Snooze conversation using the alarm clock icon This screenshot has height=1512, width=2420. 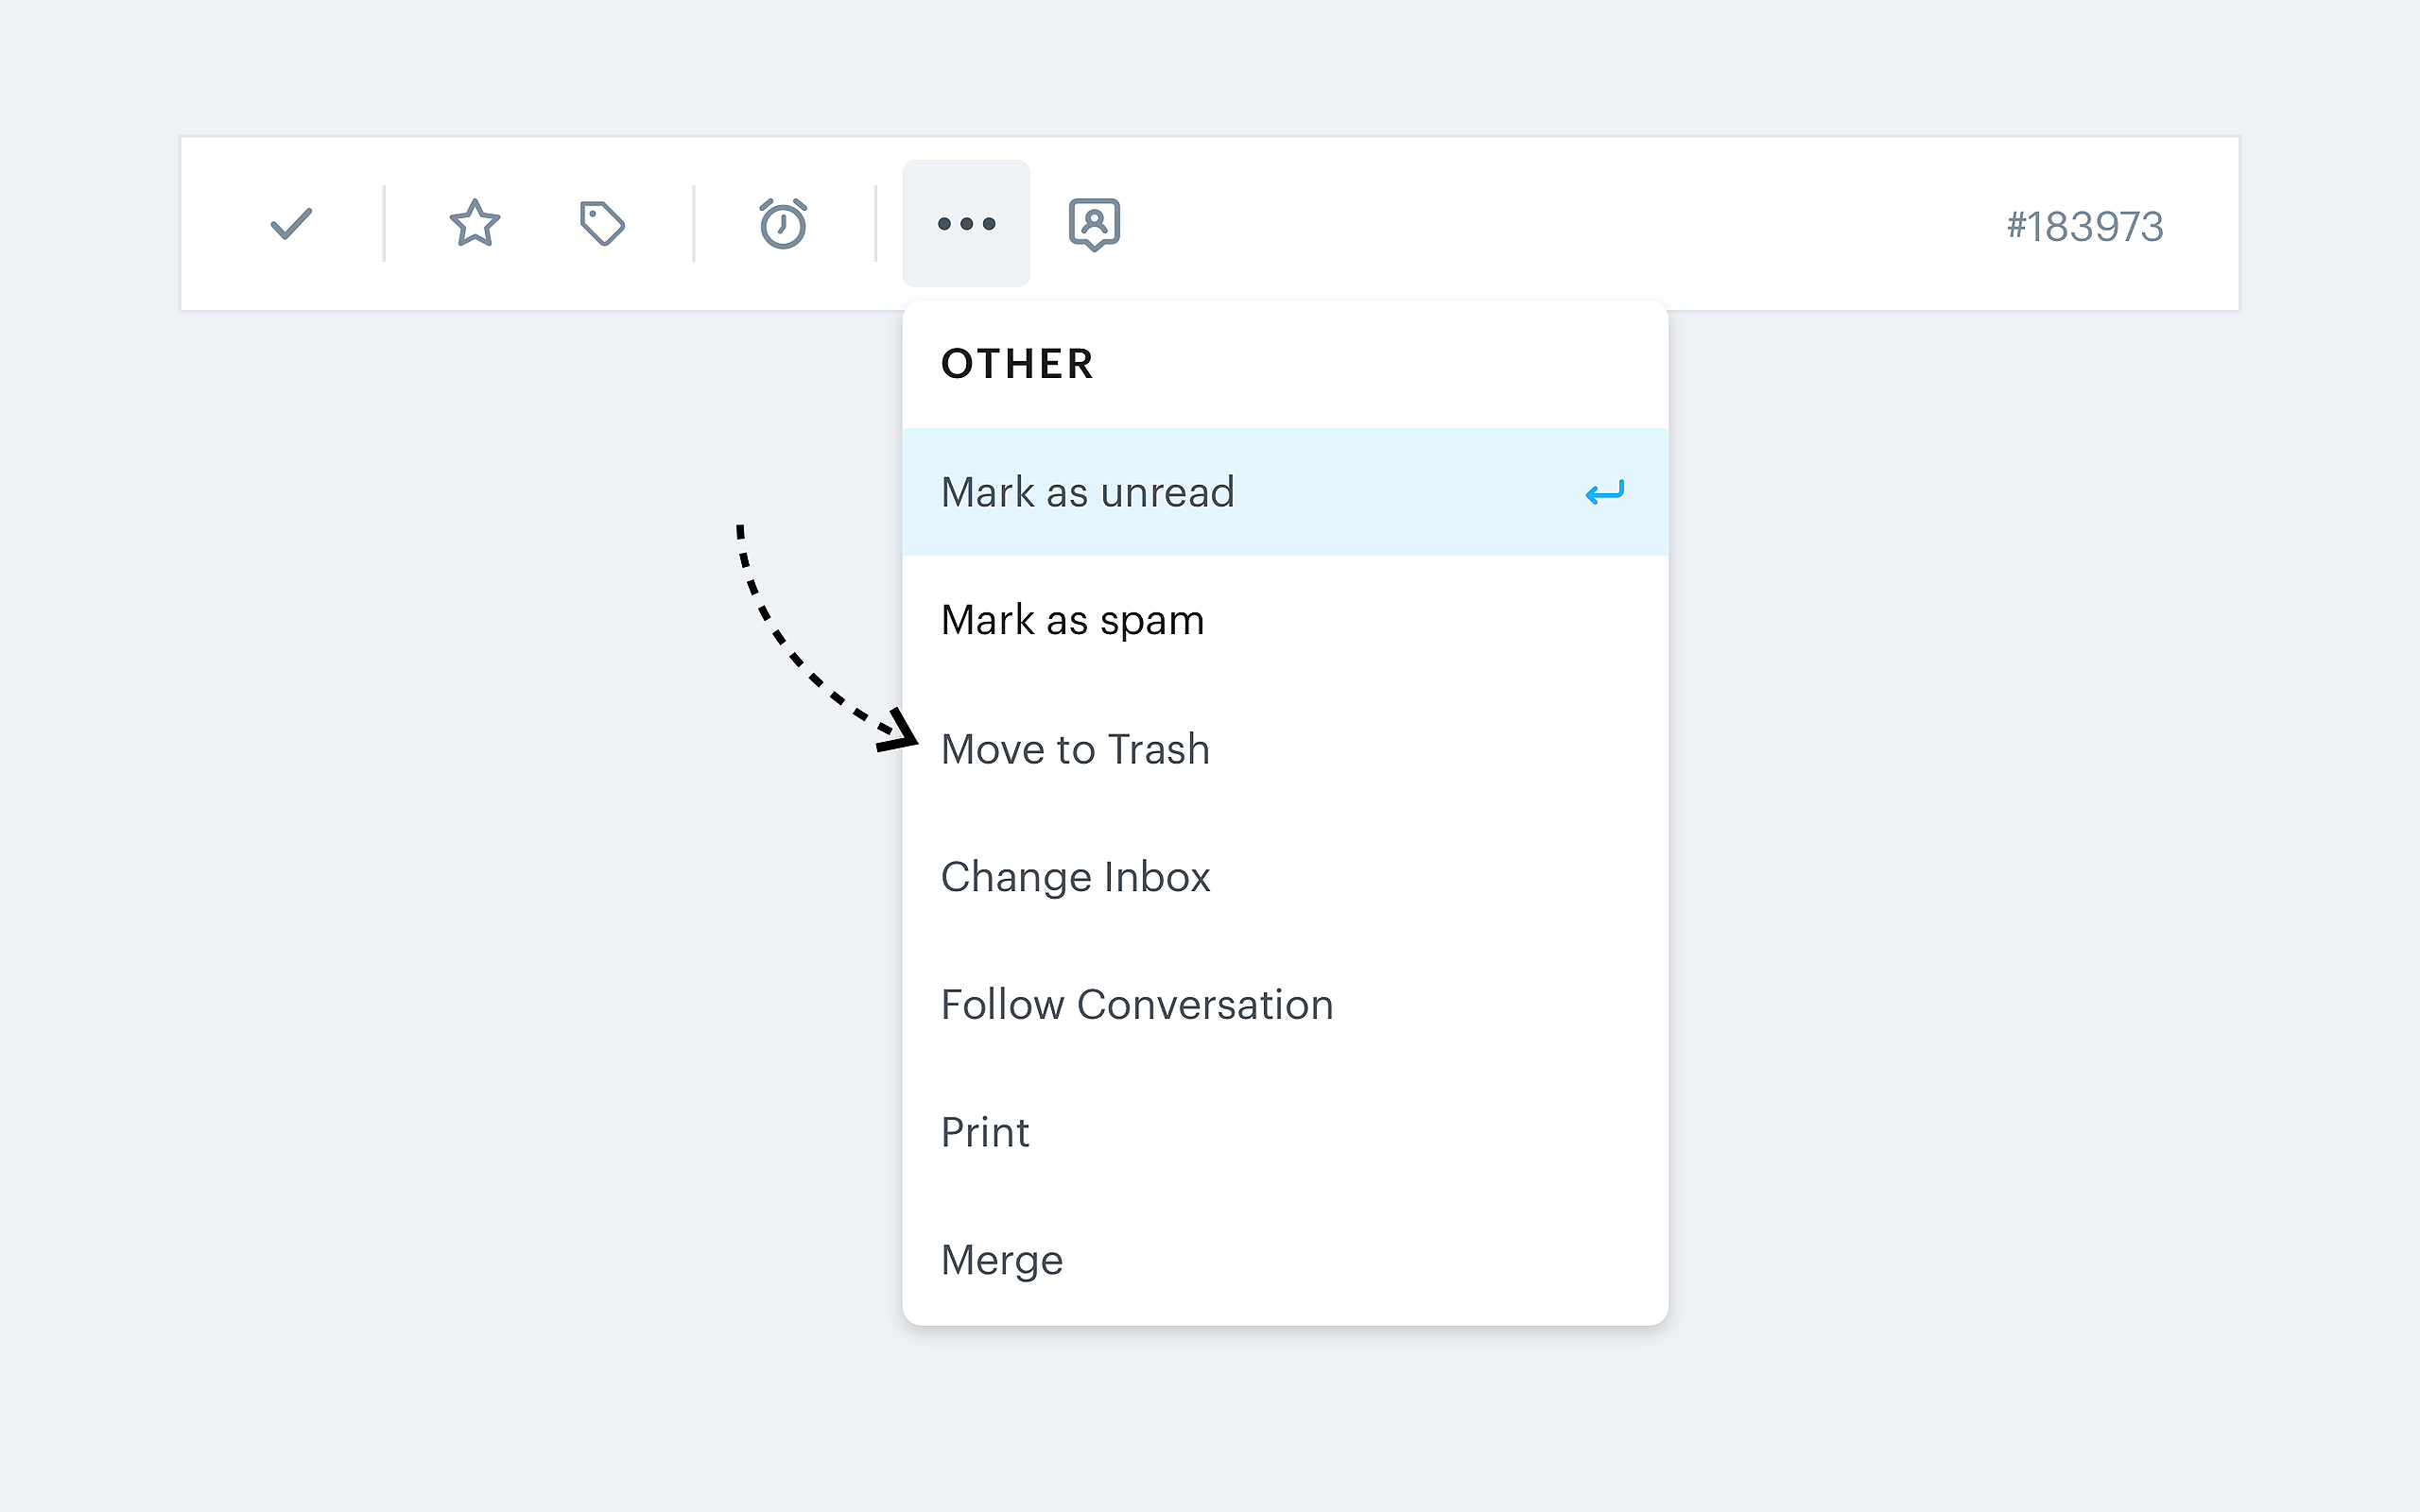point(783,224)
